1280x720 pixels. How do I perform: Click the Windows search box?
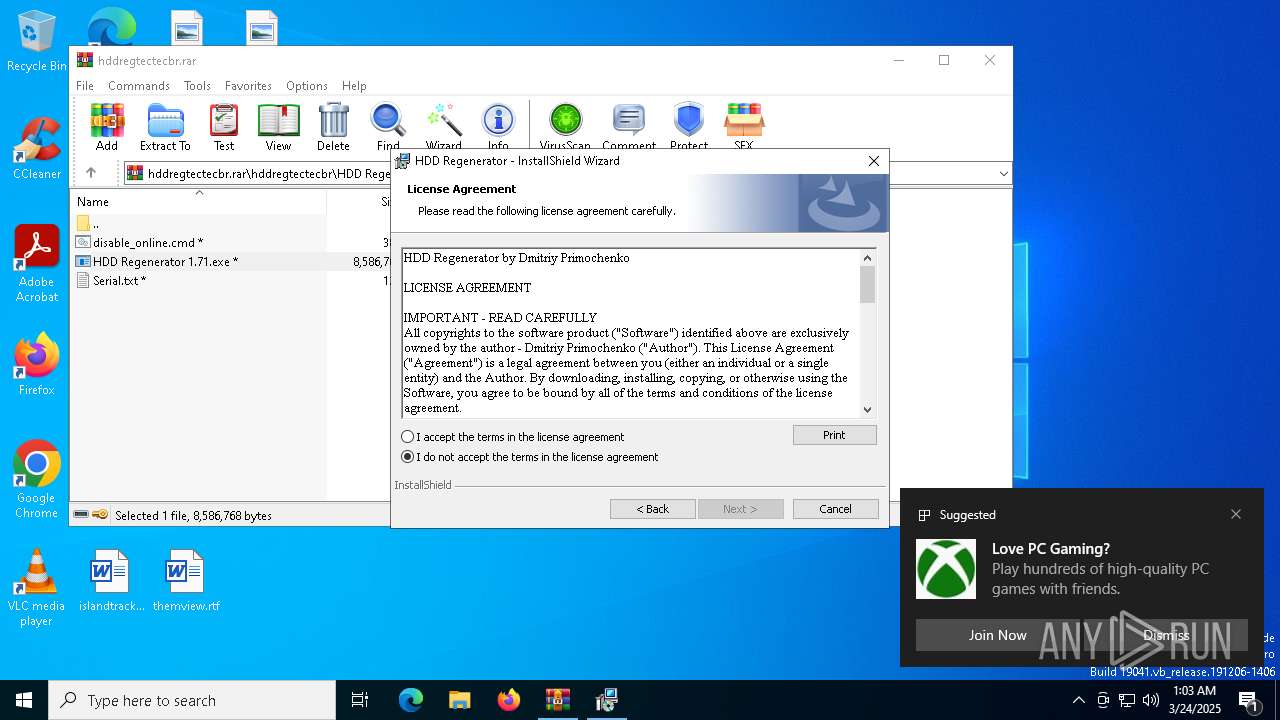(192, 700)
